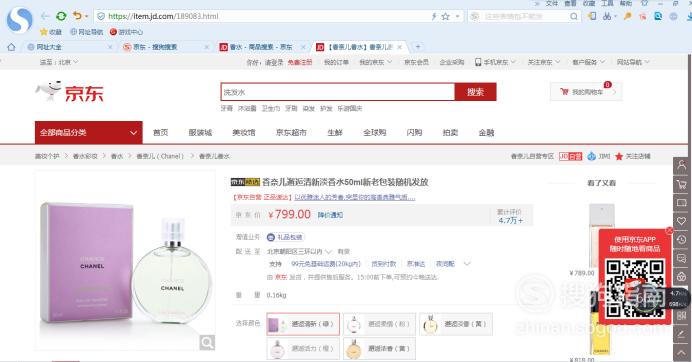The height and width of the screenshot is (362, 692).
Task: Open the 工具 menu in browser menu bar
Action: pos(607,3)
